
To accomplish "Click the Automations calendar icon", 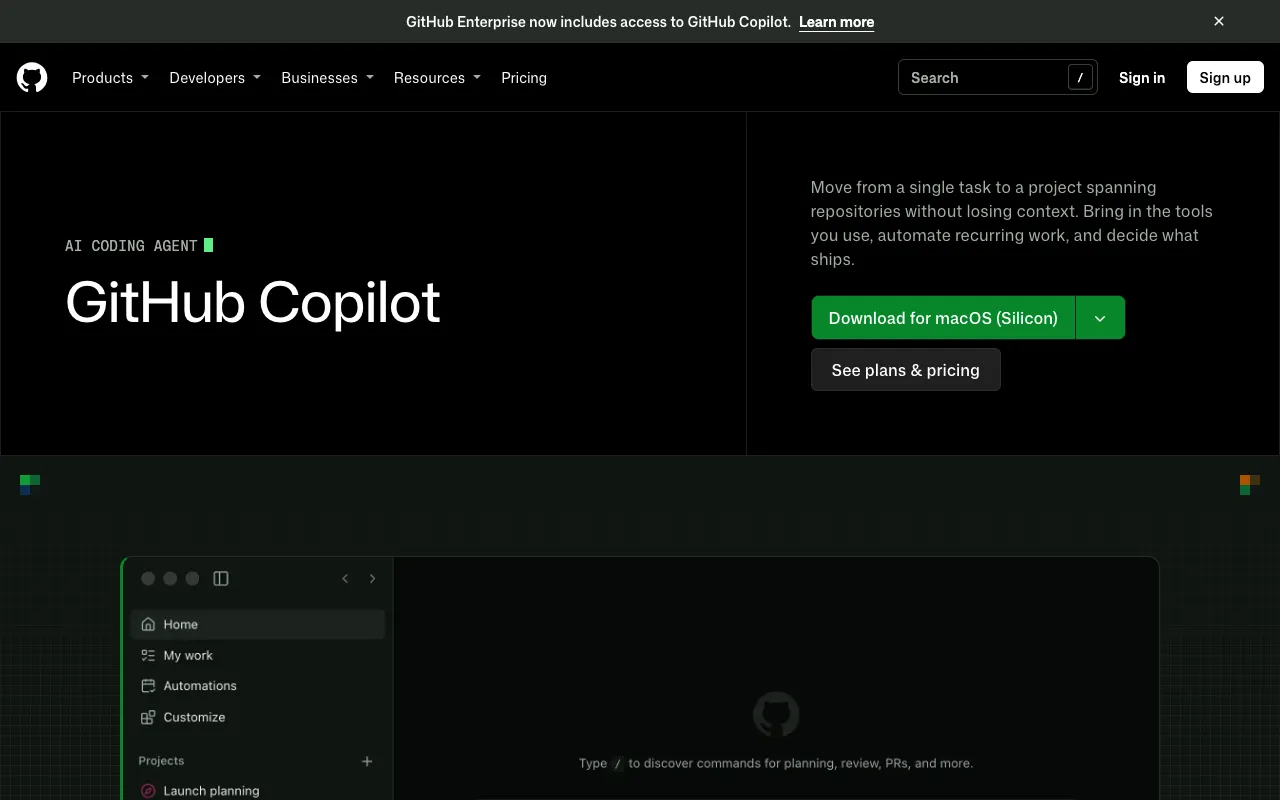I will coord(148,686).
